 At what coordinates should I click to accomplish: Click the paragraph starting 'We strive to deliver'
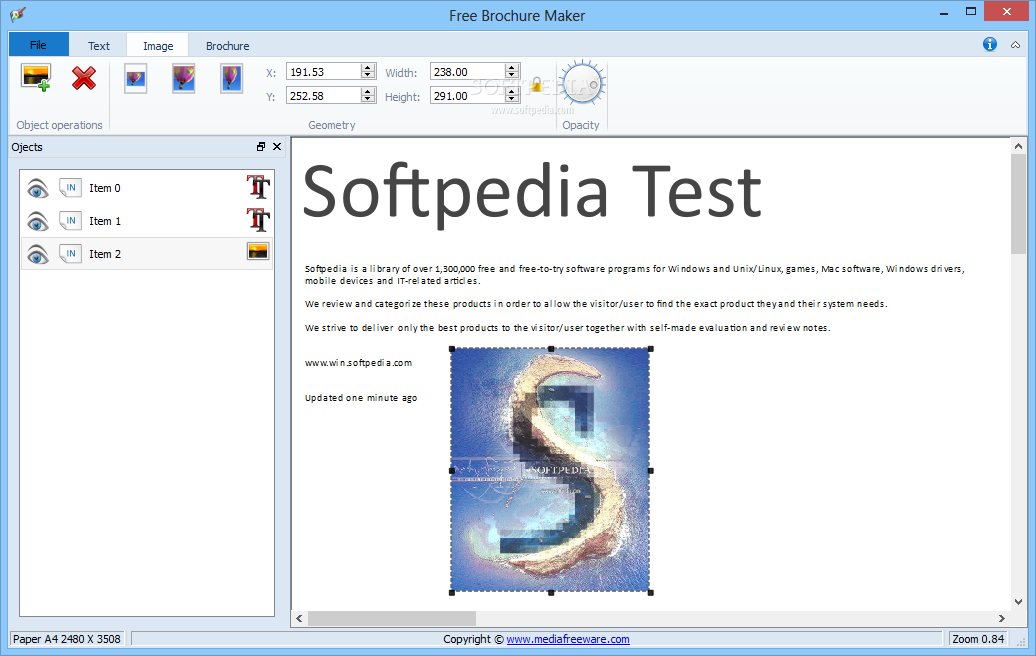tap(568, 328)
